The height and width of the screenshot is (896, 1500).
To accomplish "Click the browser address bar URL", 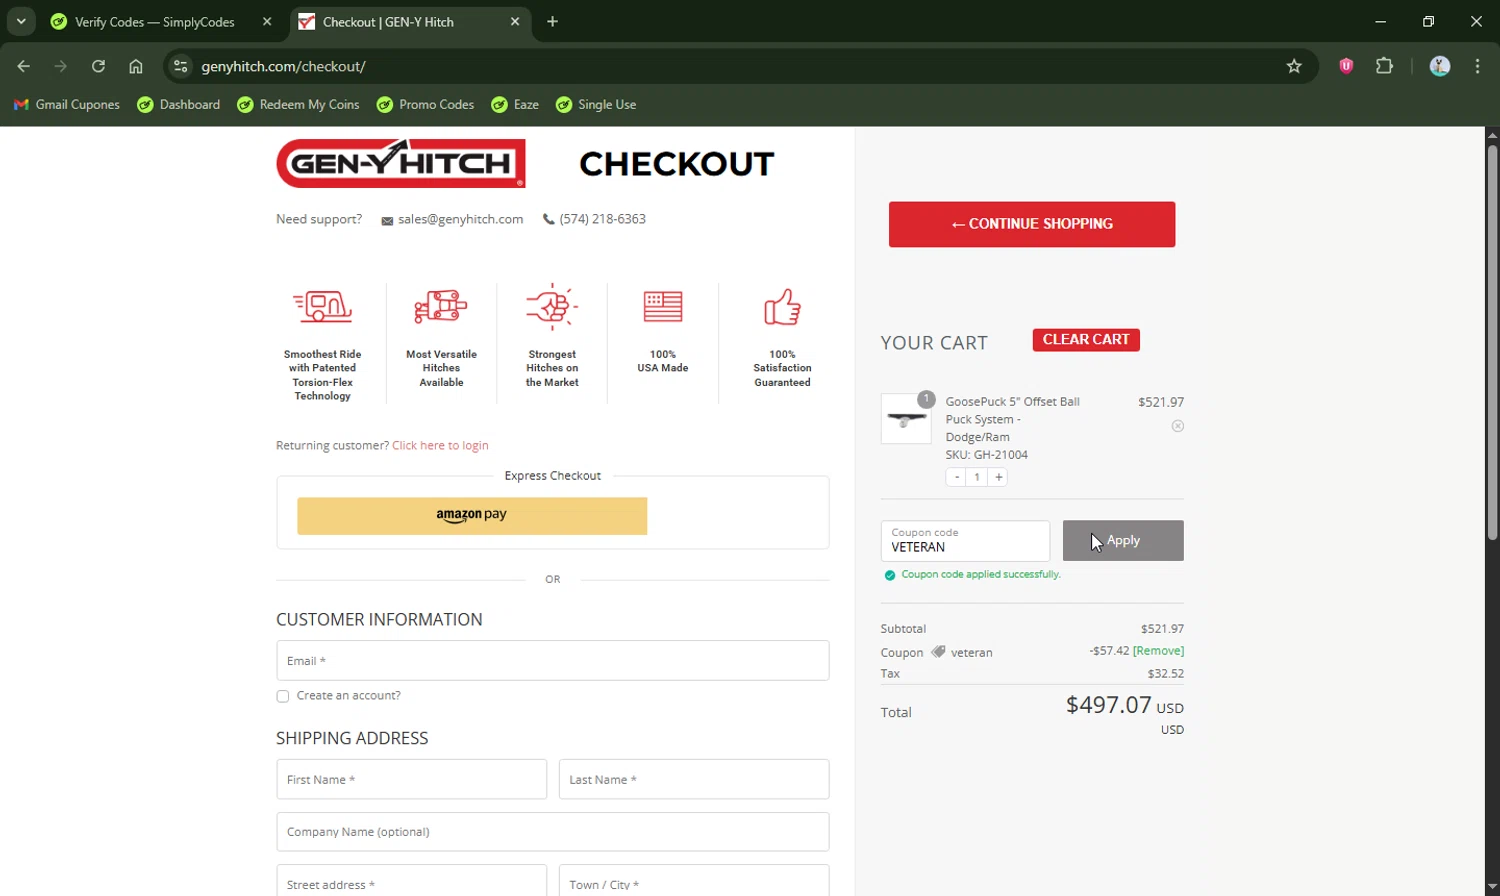I will 283,66.
